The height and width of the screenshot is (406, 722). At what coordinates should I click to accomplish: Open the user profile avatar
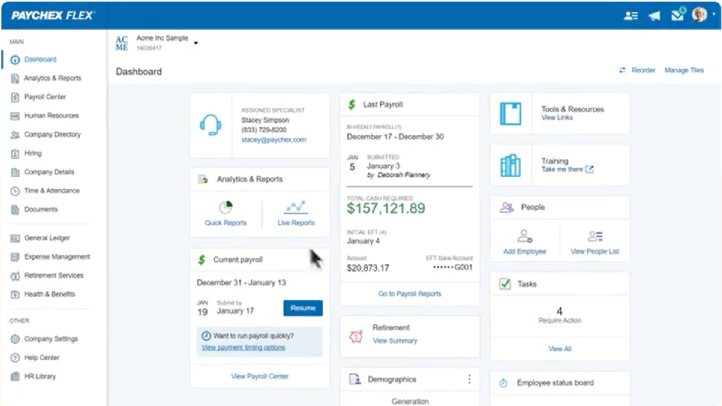(x=699, y=15)
